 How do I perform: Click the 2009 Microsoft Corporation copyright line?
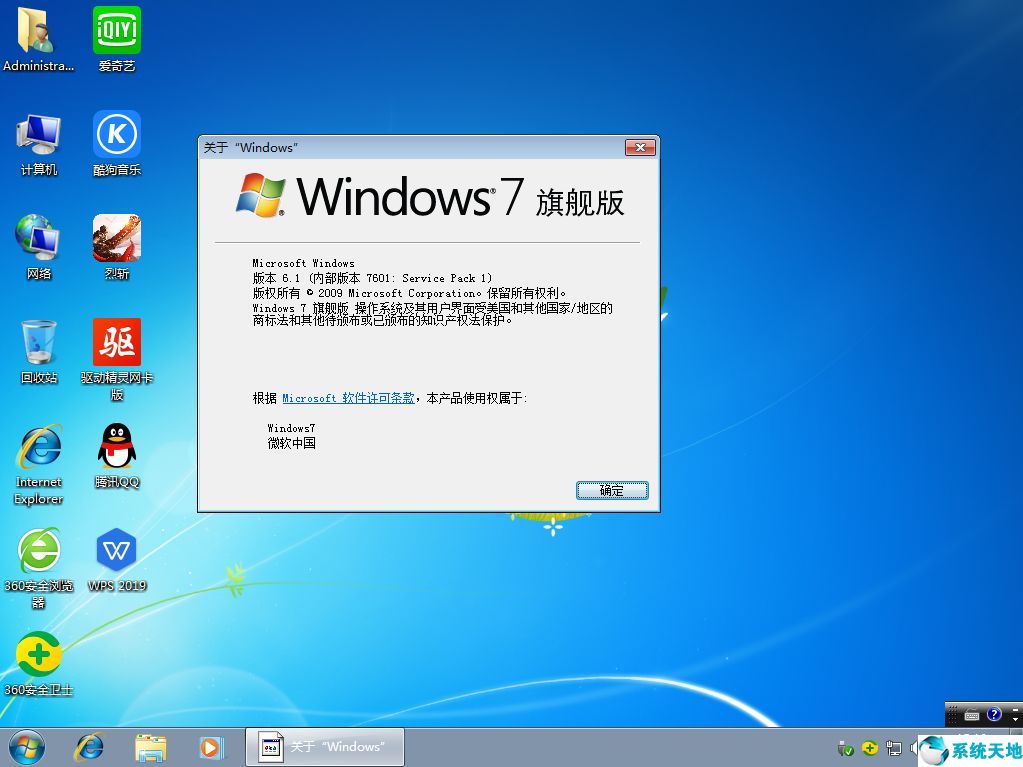pyautogui.click(x=410, y=293)
